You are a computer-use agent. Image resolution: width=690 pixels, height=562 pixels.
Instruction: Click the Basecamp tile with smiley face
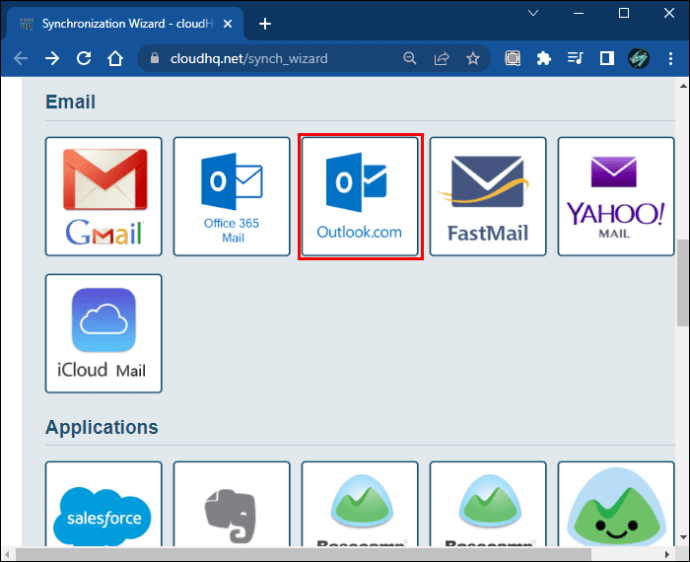[x=616, y=510]
